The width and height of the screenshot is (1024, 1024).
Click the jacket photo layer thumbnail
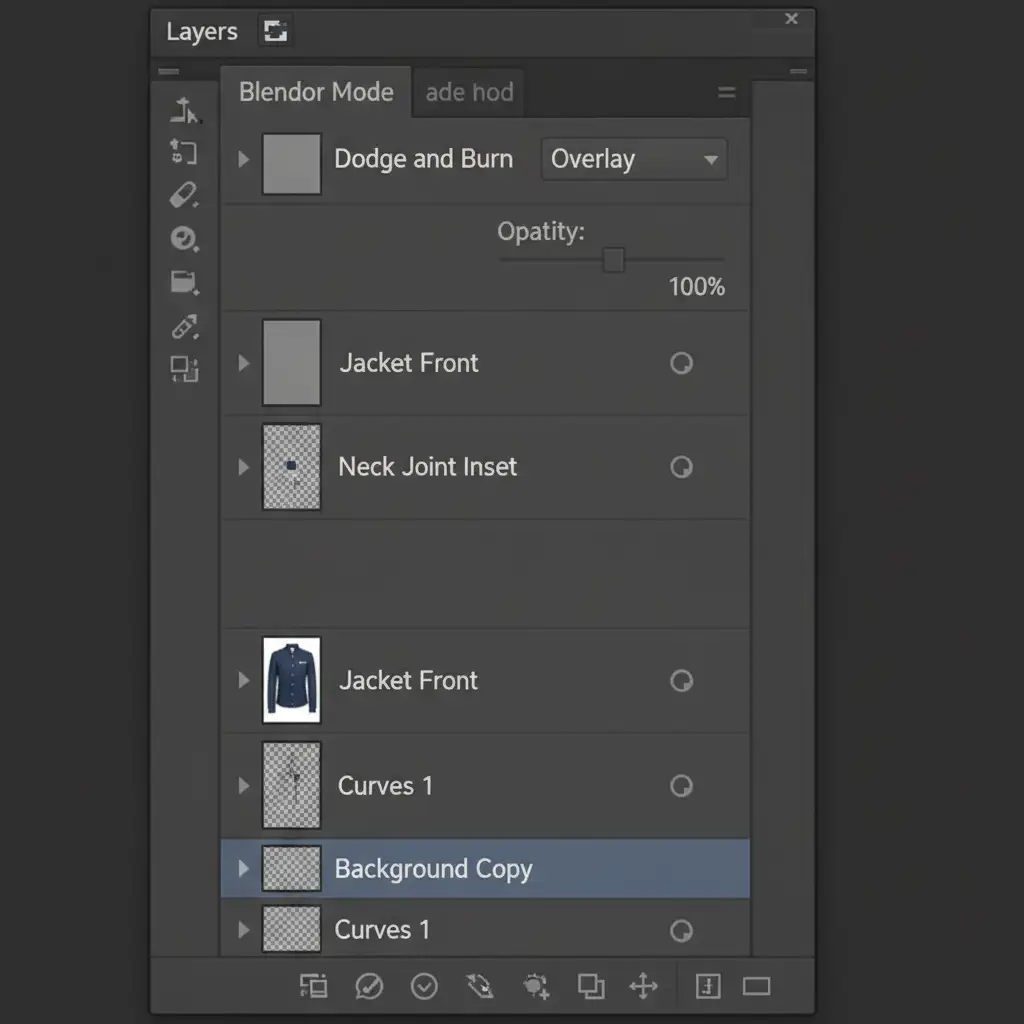(x=291, y=680)
